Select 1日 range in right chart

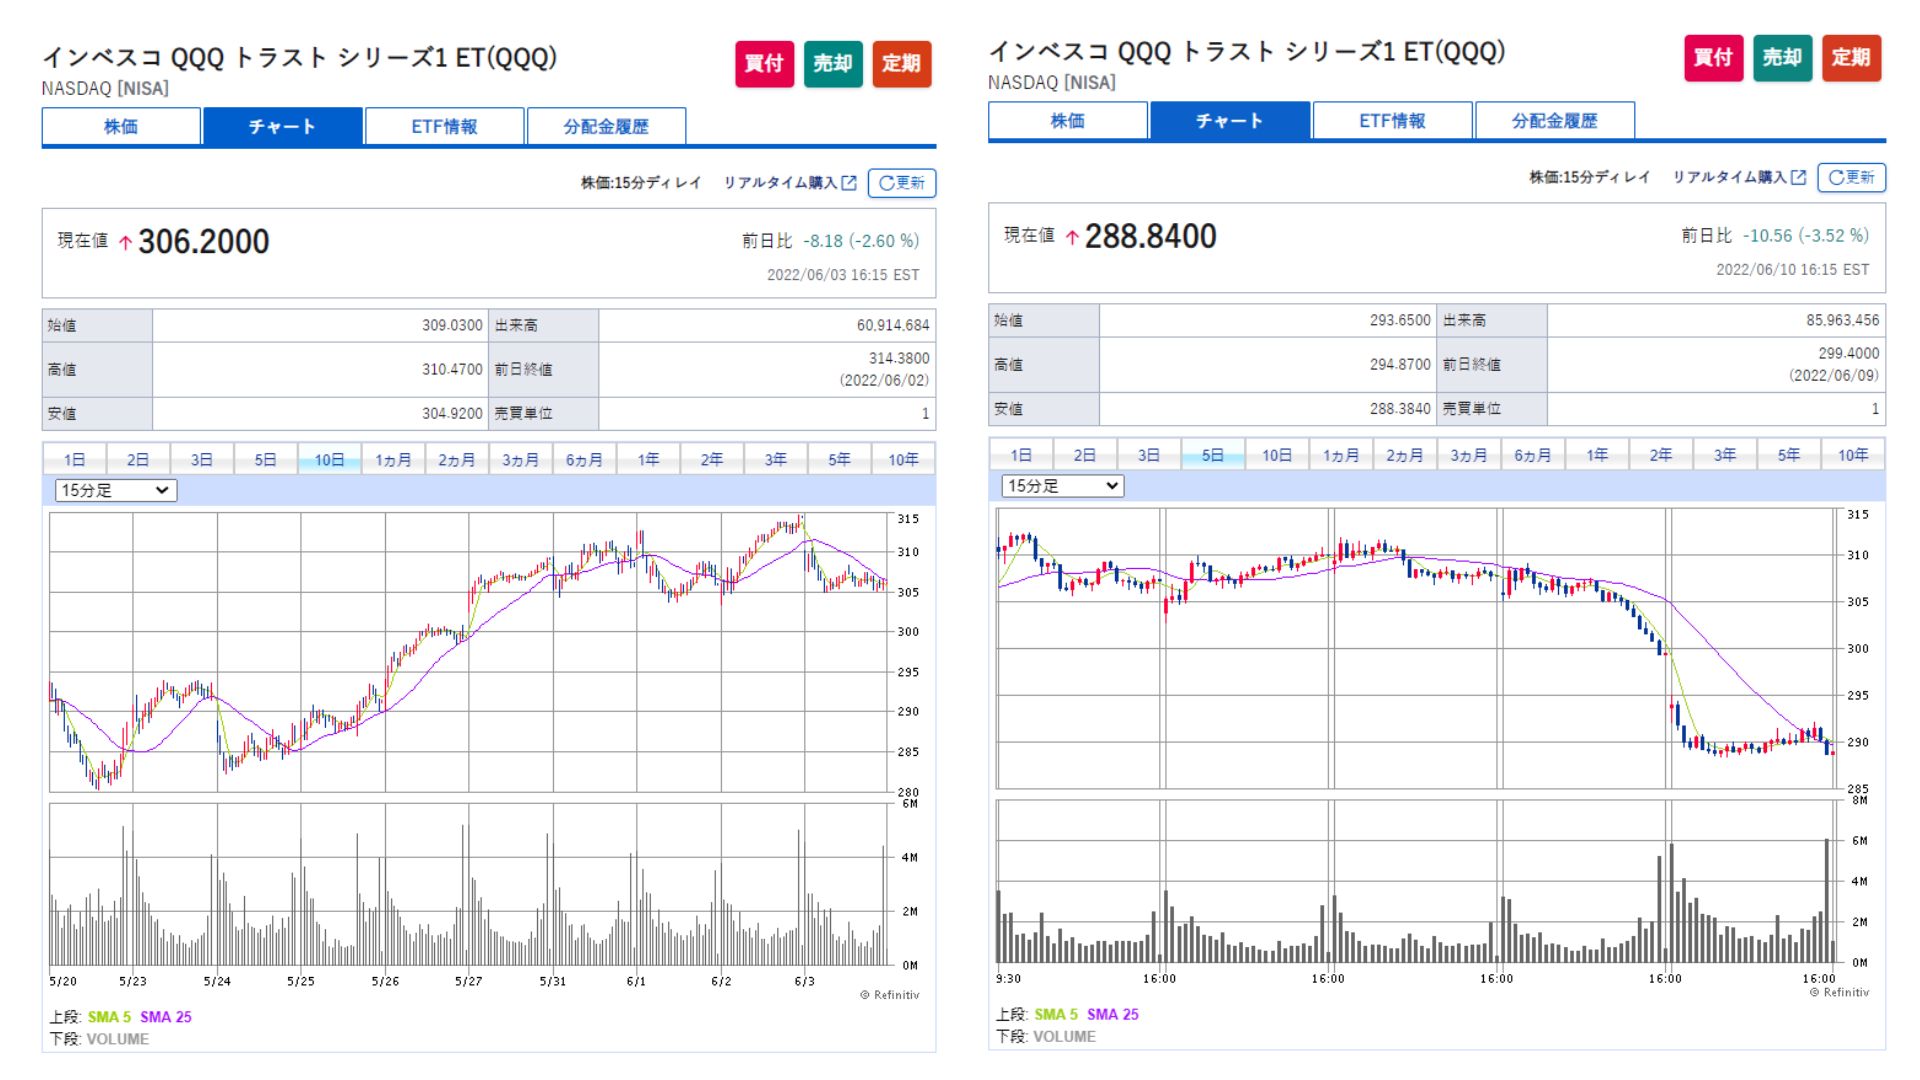(x=1021, y=455)
